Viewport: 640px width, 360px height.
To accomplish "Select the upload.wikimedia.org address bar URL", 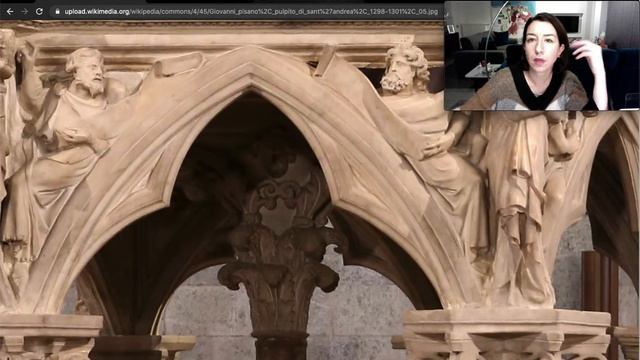I will (x=251, y=12).
